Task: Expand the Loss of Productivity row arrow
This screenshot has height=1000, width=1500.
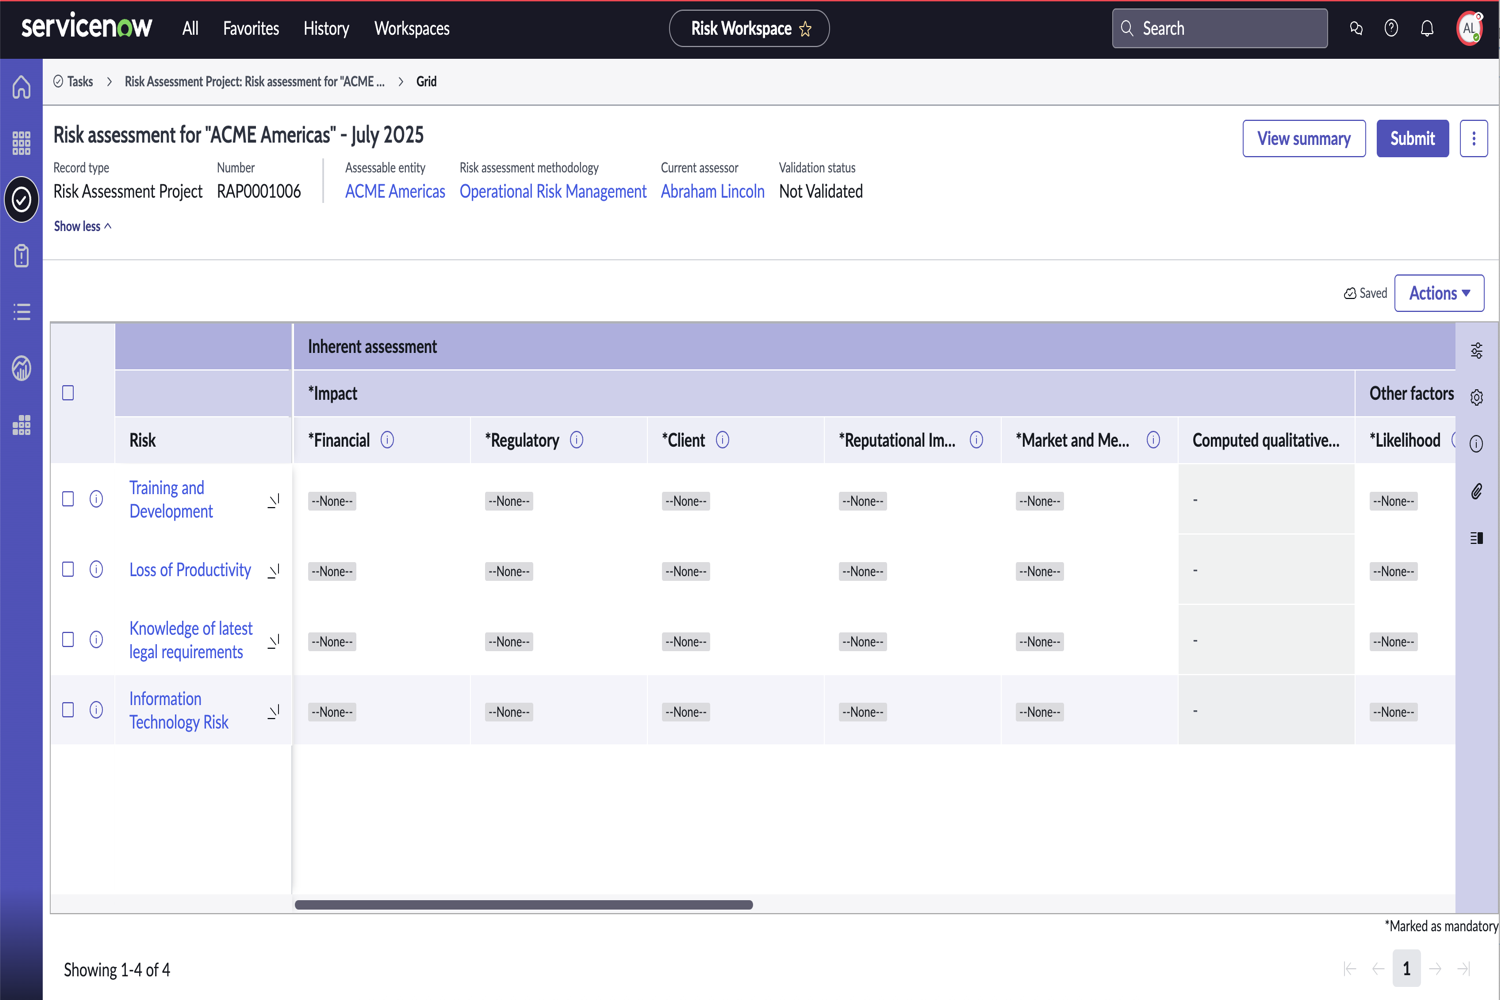Action: (x=273, y=571)
